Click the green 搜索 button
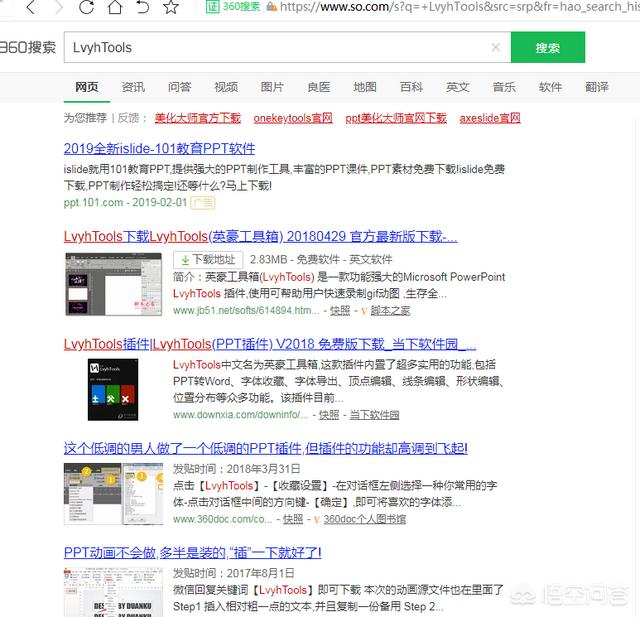The image size is (640, 617). point(548,47)
